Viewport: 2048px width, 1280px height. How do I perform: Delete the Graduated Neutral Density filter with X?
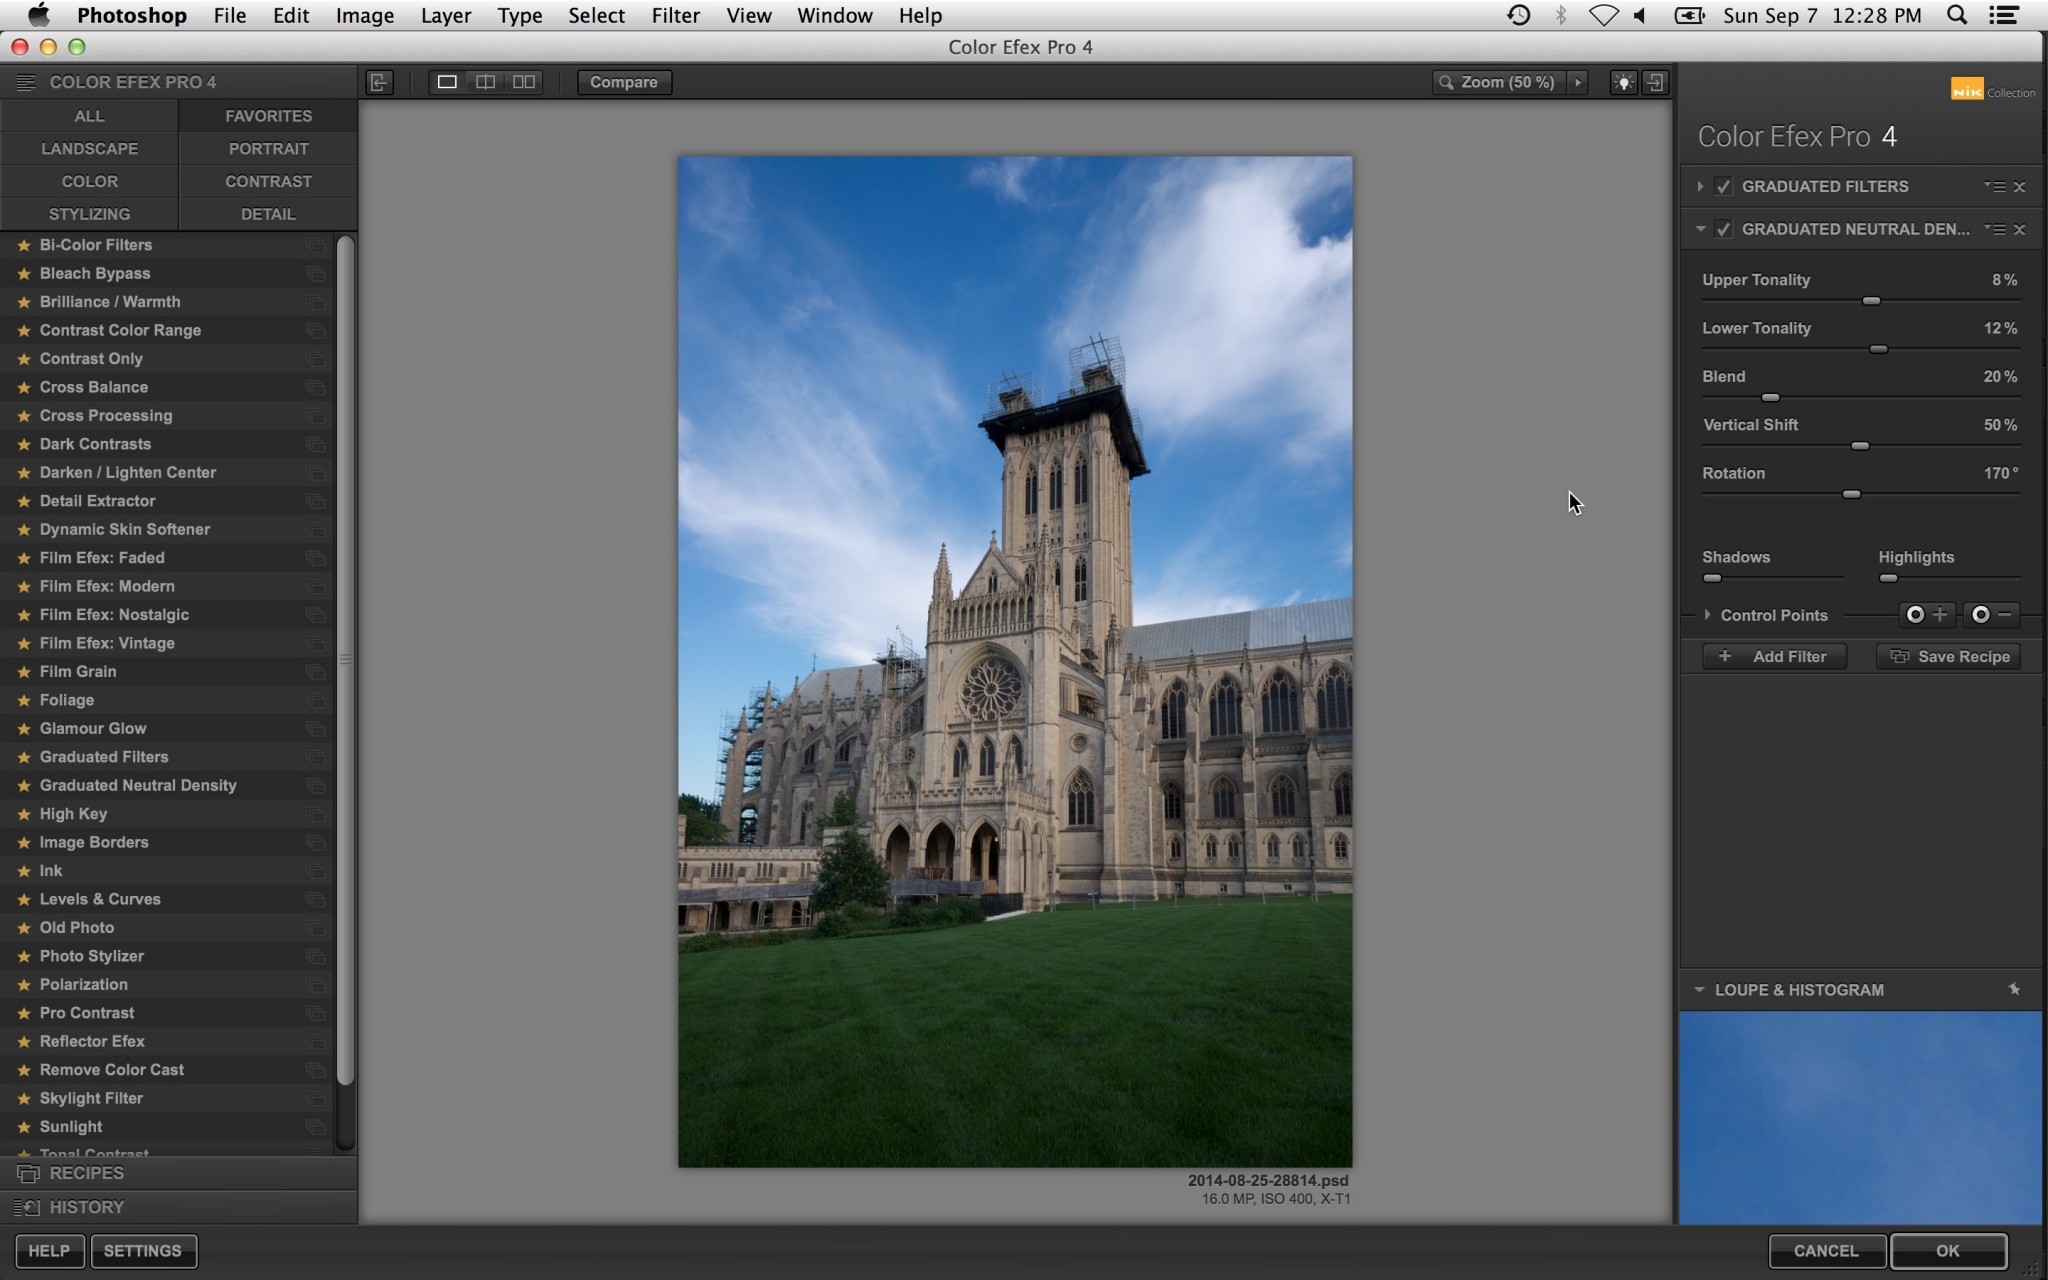point(2020,230)
